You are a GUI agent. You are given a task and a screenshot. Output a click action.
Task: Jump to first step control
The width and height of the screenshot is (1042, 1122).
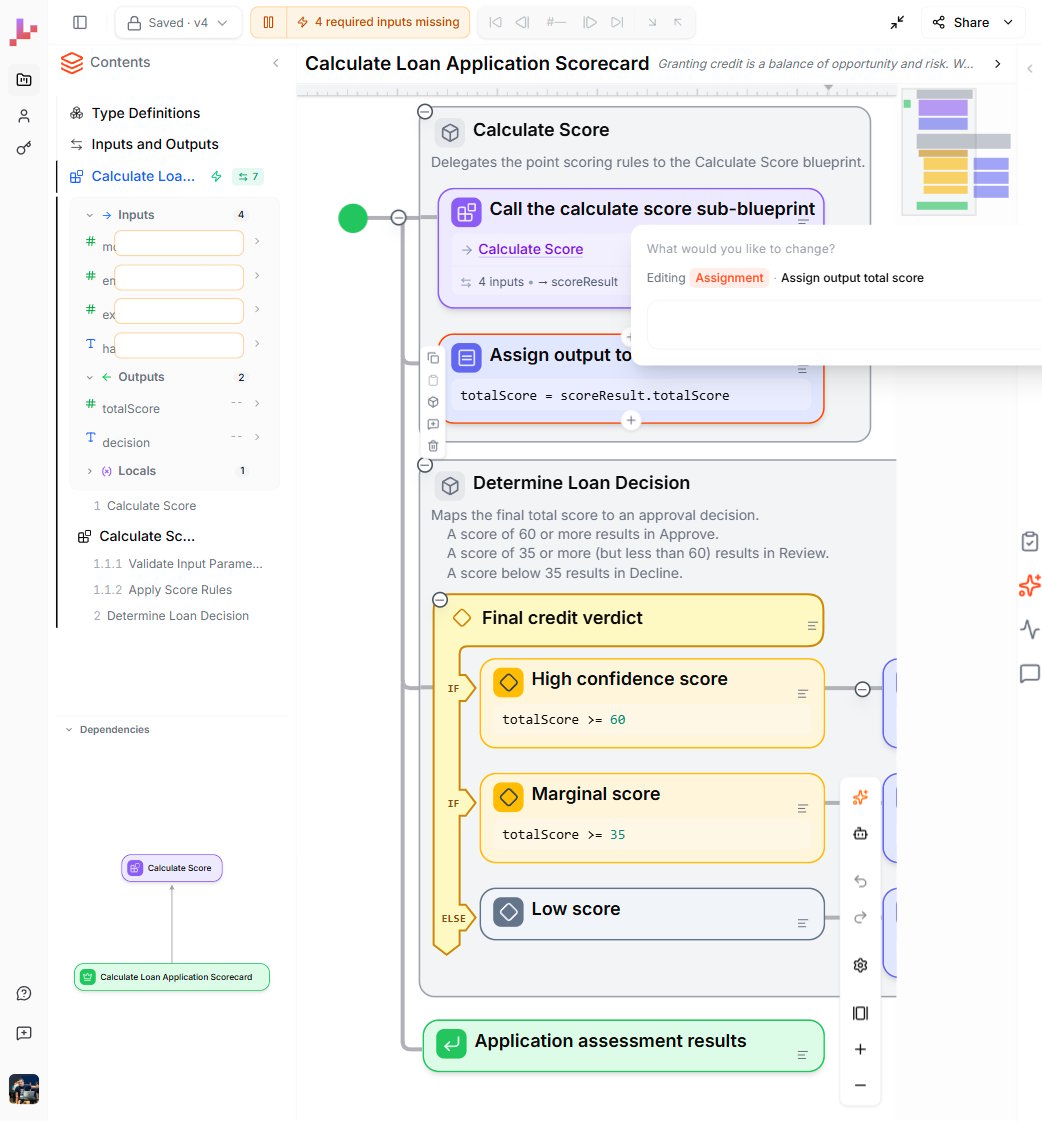pos(495,22)
